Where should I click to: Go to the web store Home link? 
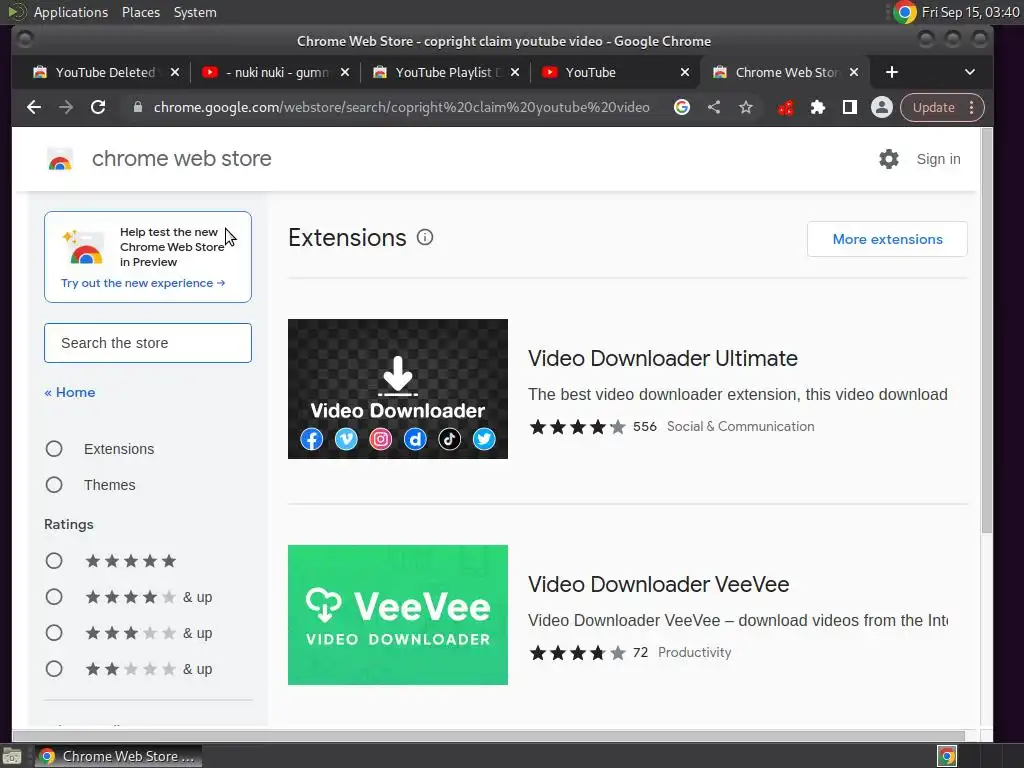point(70,392)
